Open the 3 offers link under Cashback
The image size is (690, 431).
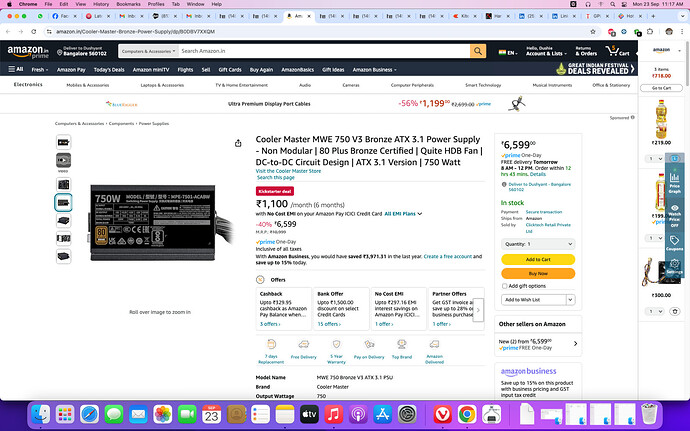click(270, 324)
